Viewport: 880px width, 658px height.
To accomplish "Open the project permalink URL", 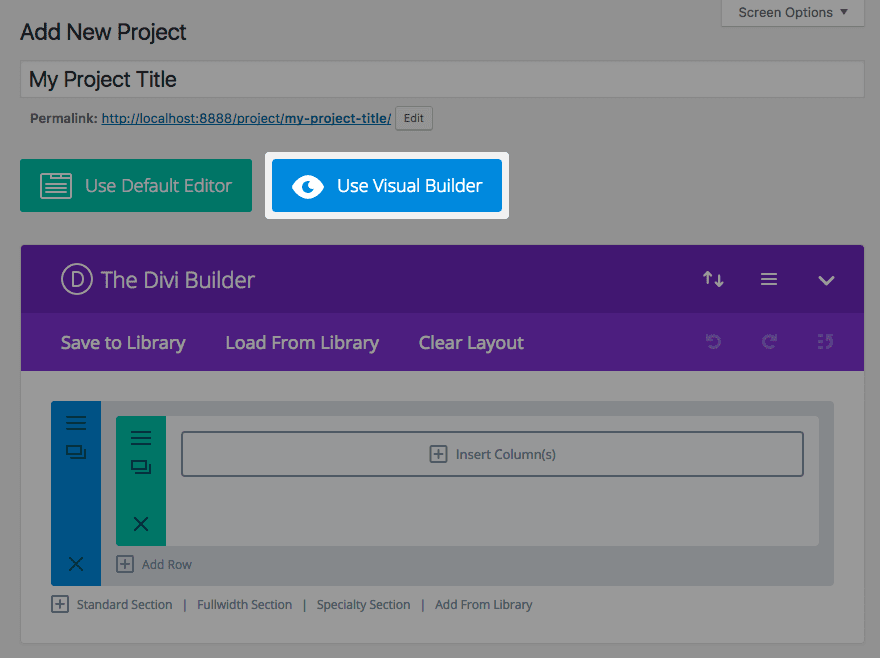I will click(246, 118).
